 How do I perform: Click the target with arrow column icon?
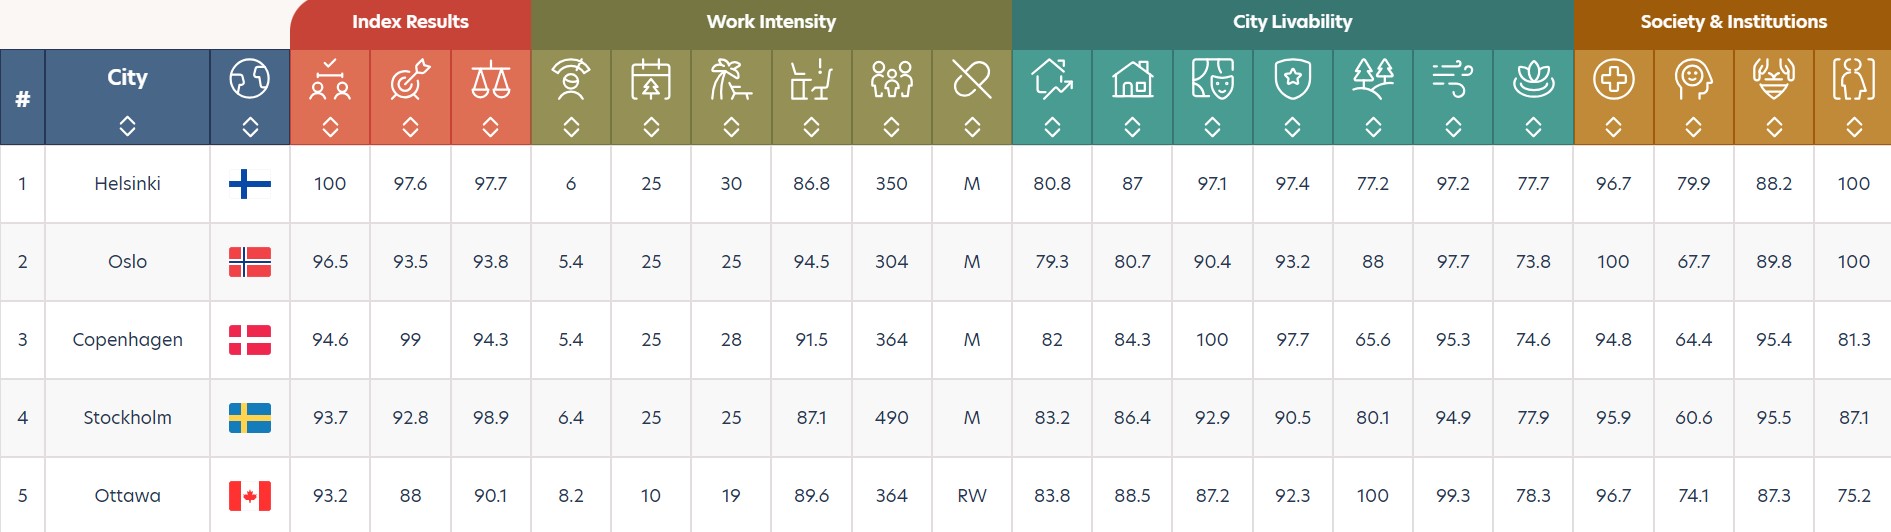pos(410,79)
